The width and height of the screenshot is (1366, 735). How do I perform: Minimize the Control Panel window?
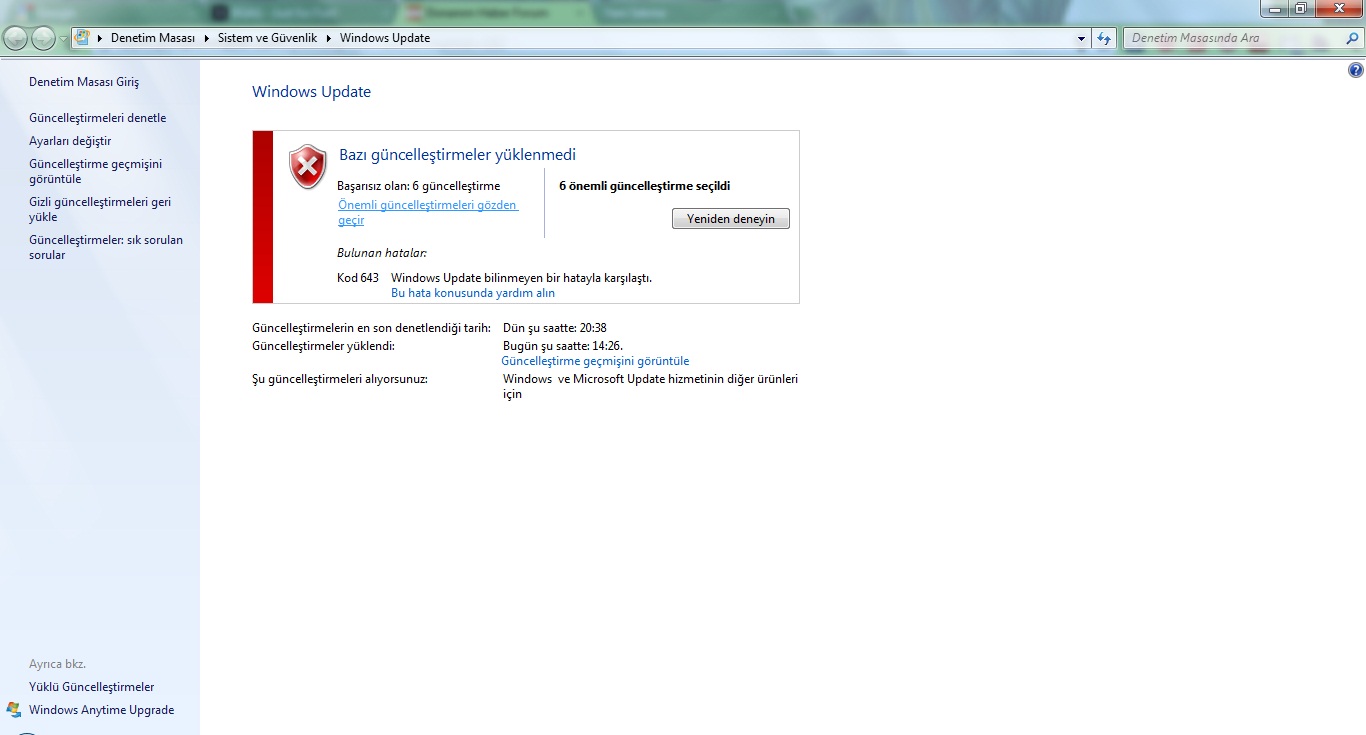pyautogui.click(x=1275, y=9)
